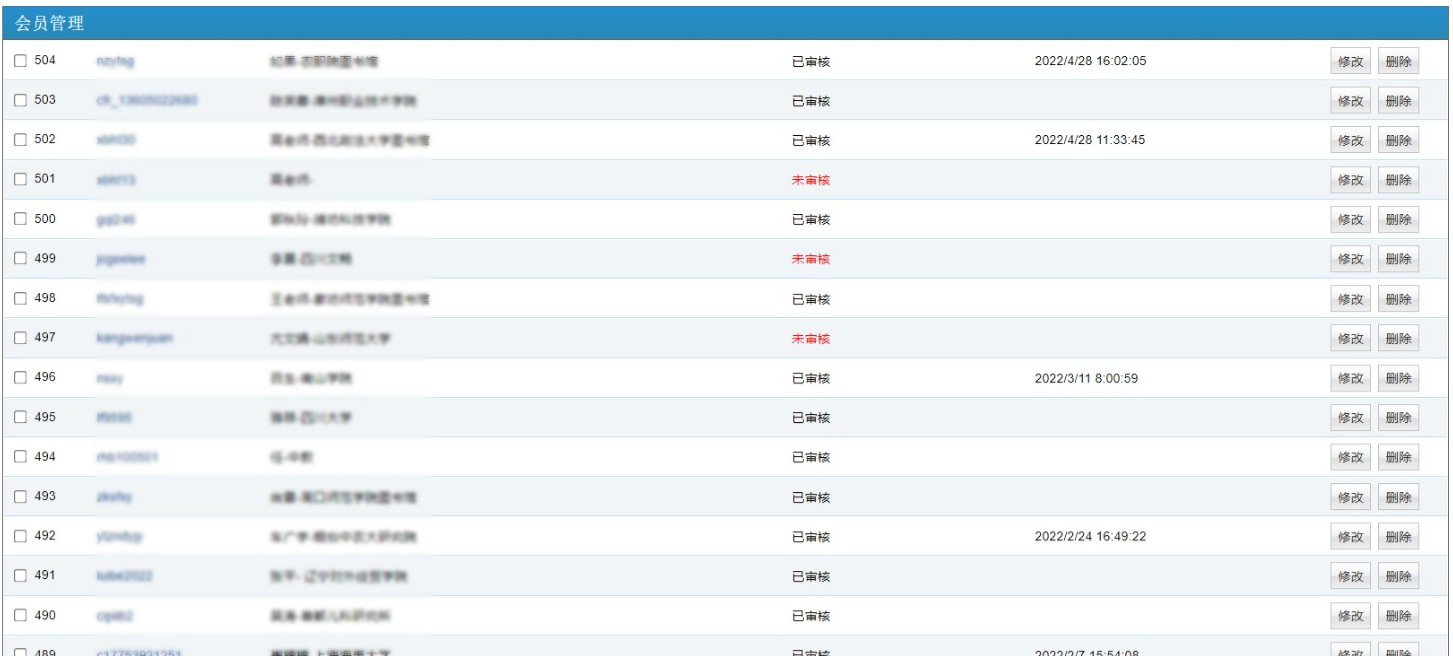Click 删除 for member 496

click(1398, 378)
